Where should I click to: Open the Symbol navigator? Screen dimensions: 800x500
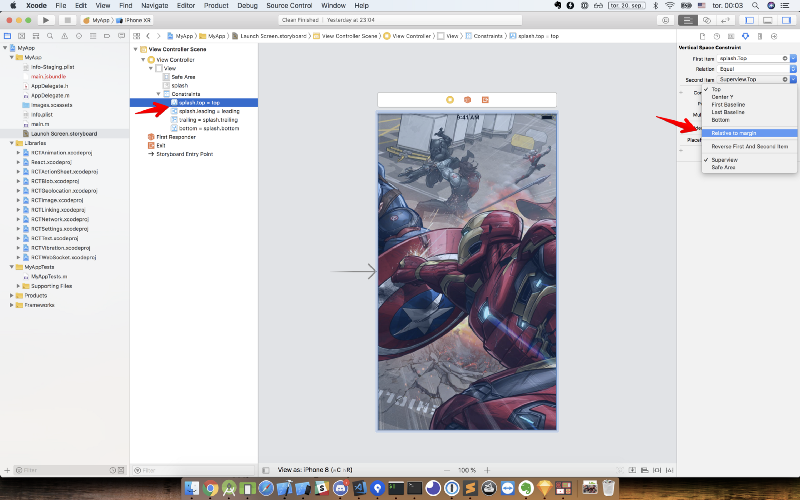coord(36,36)
